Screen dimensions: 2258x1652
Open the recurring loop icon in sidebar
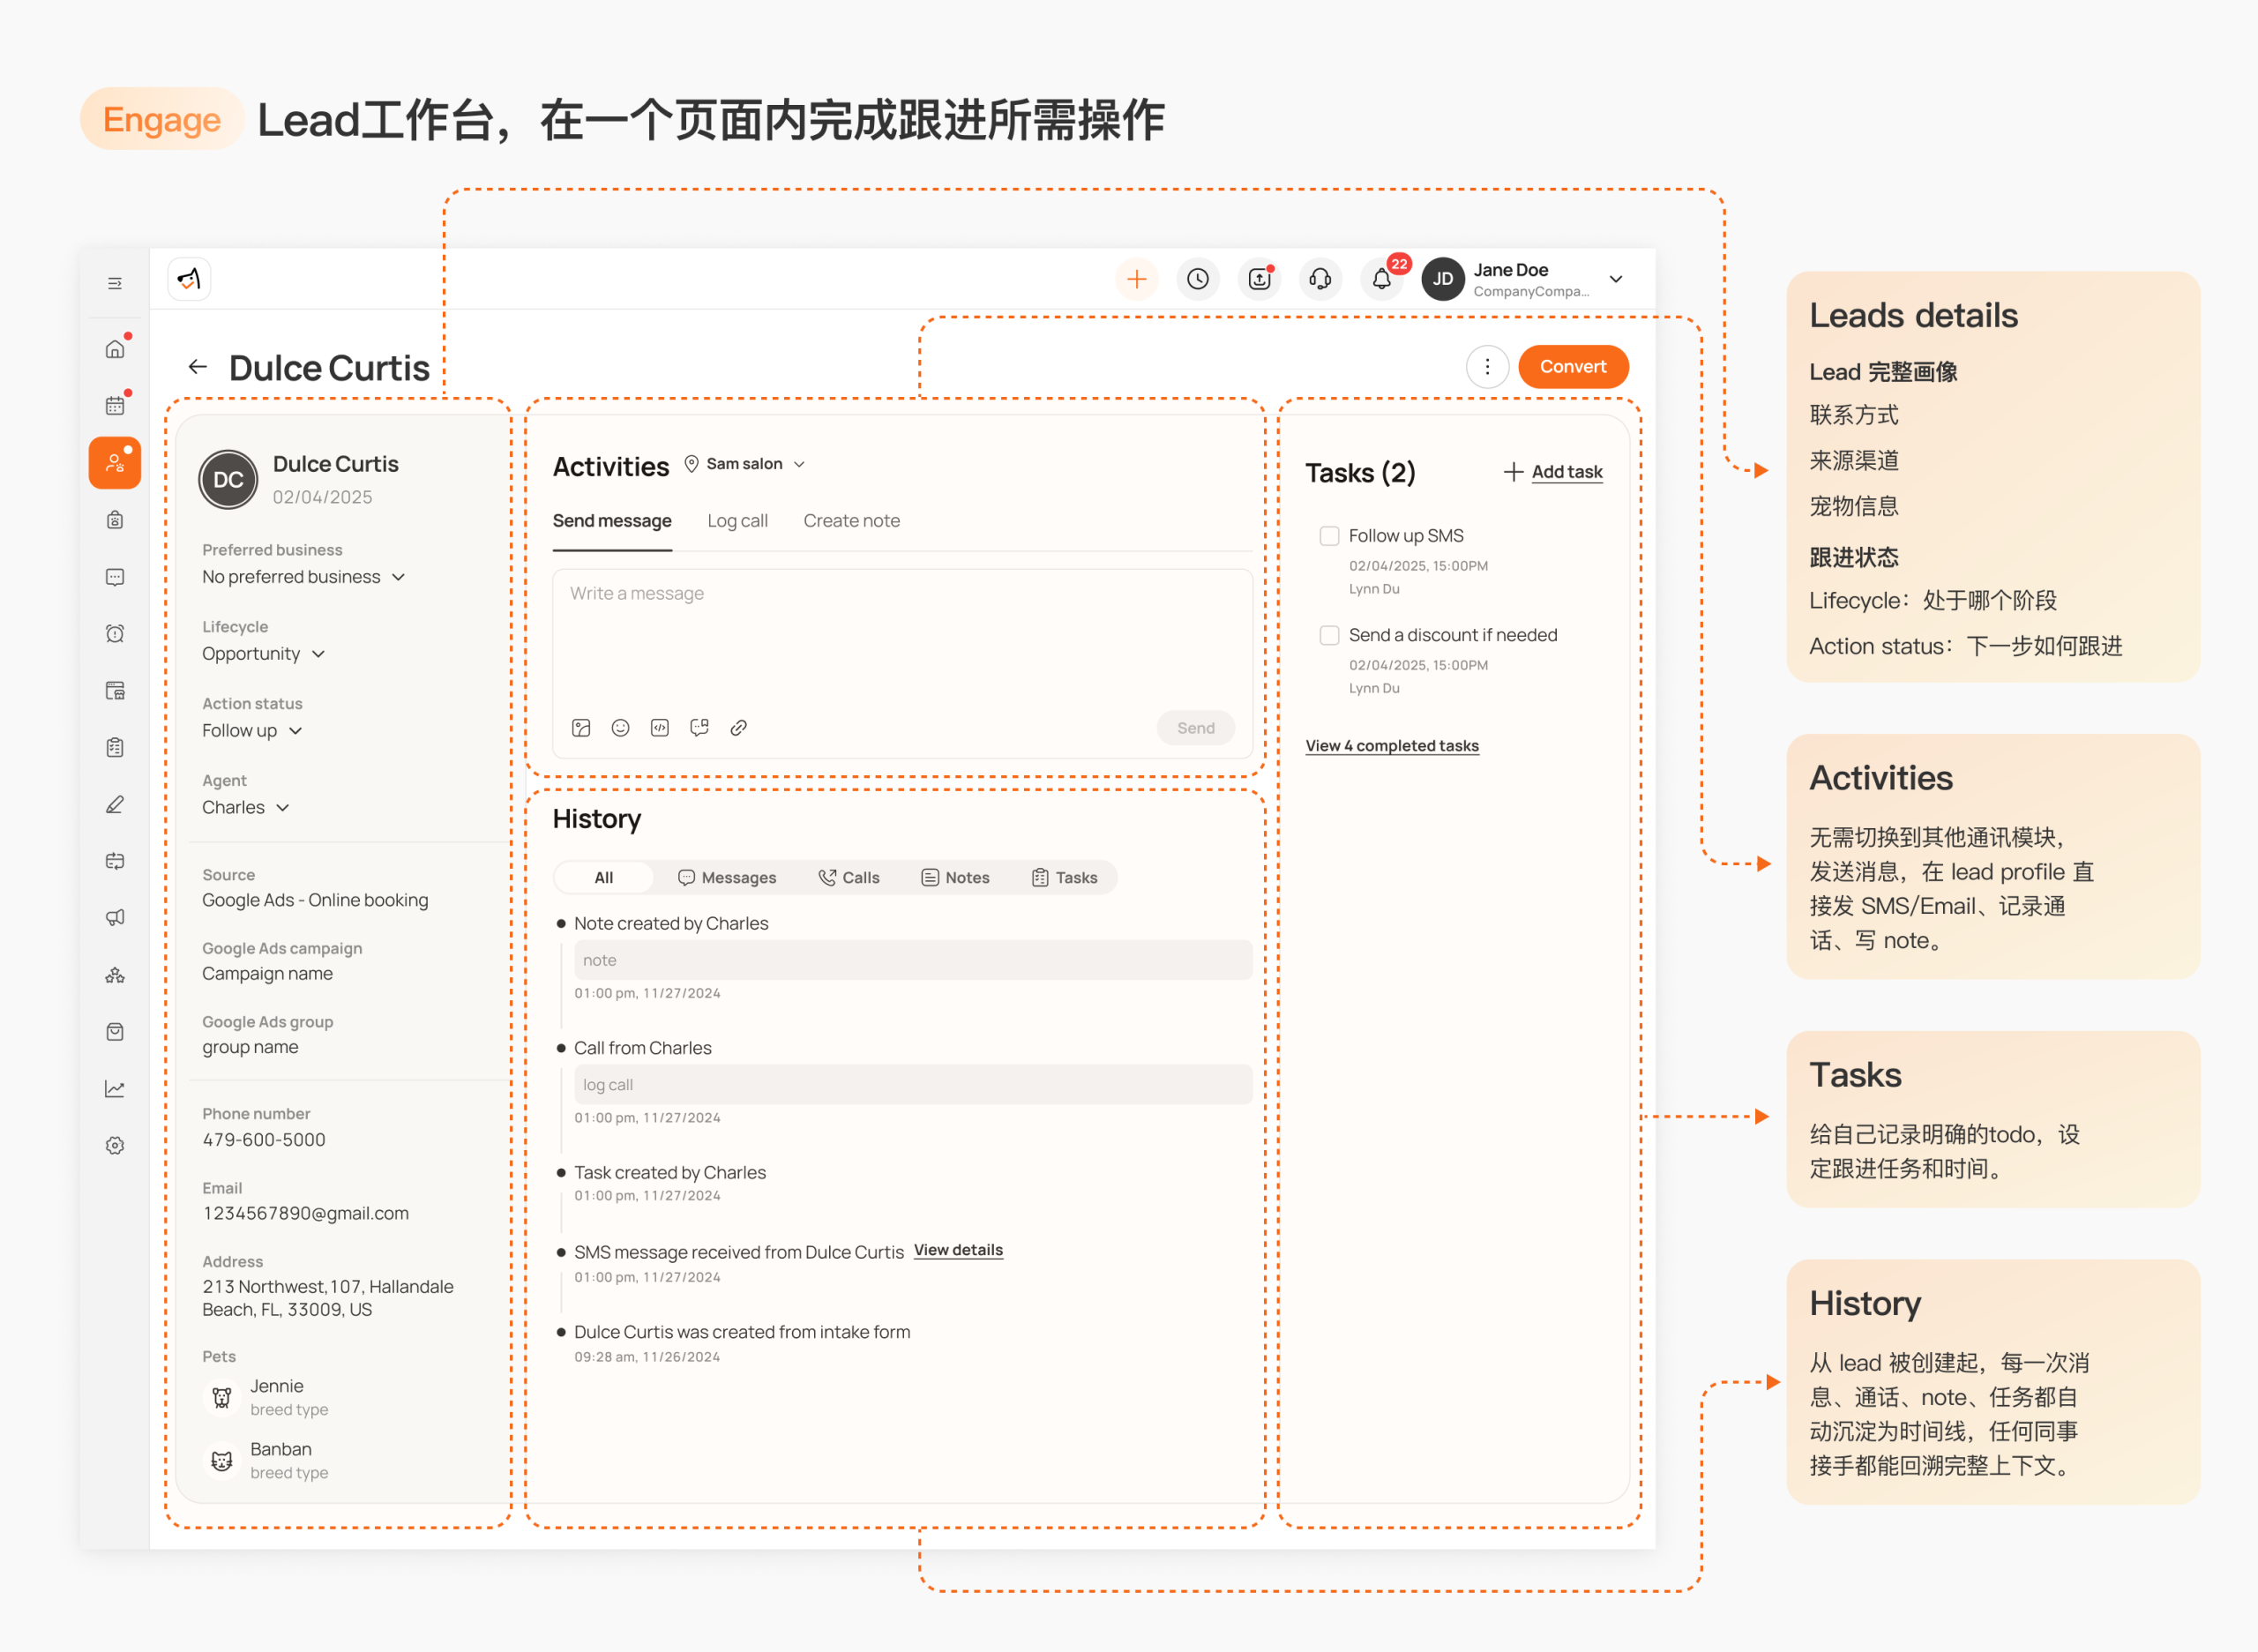tap(115, 861)
